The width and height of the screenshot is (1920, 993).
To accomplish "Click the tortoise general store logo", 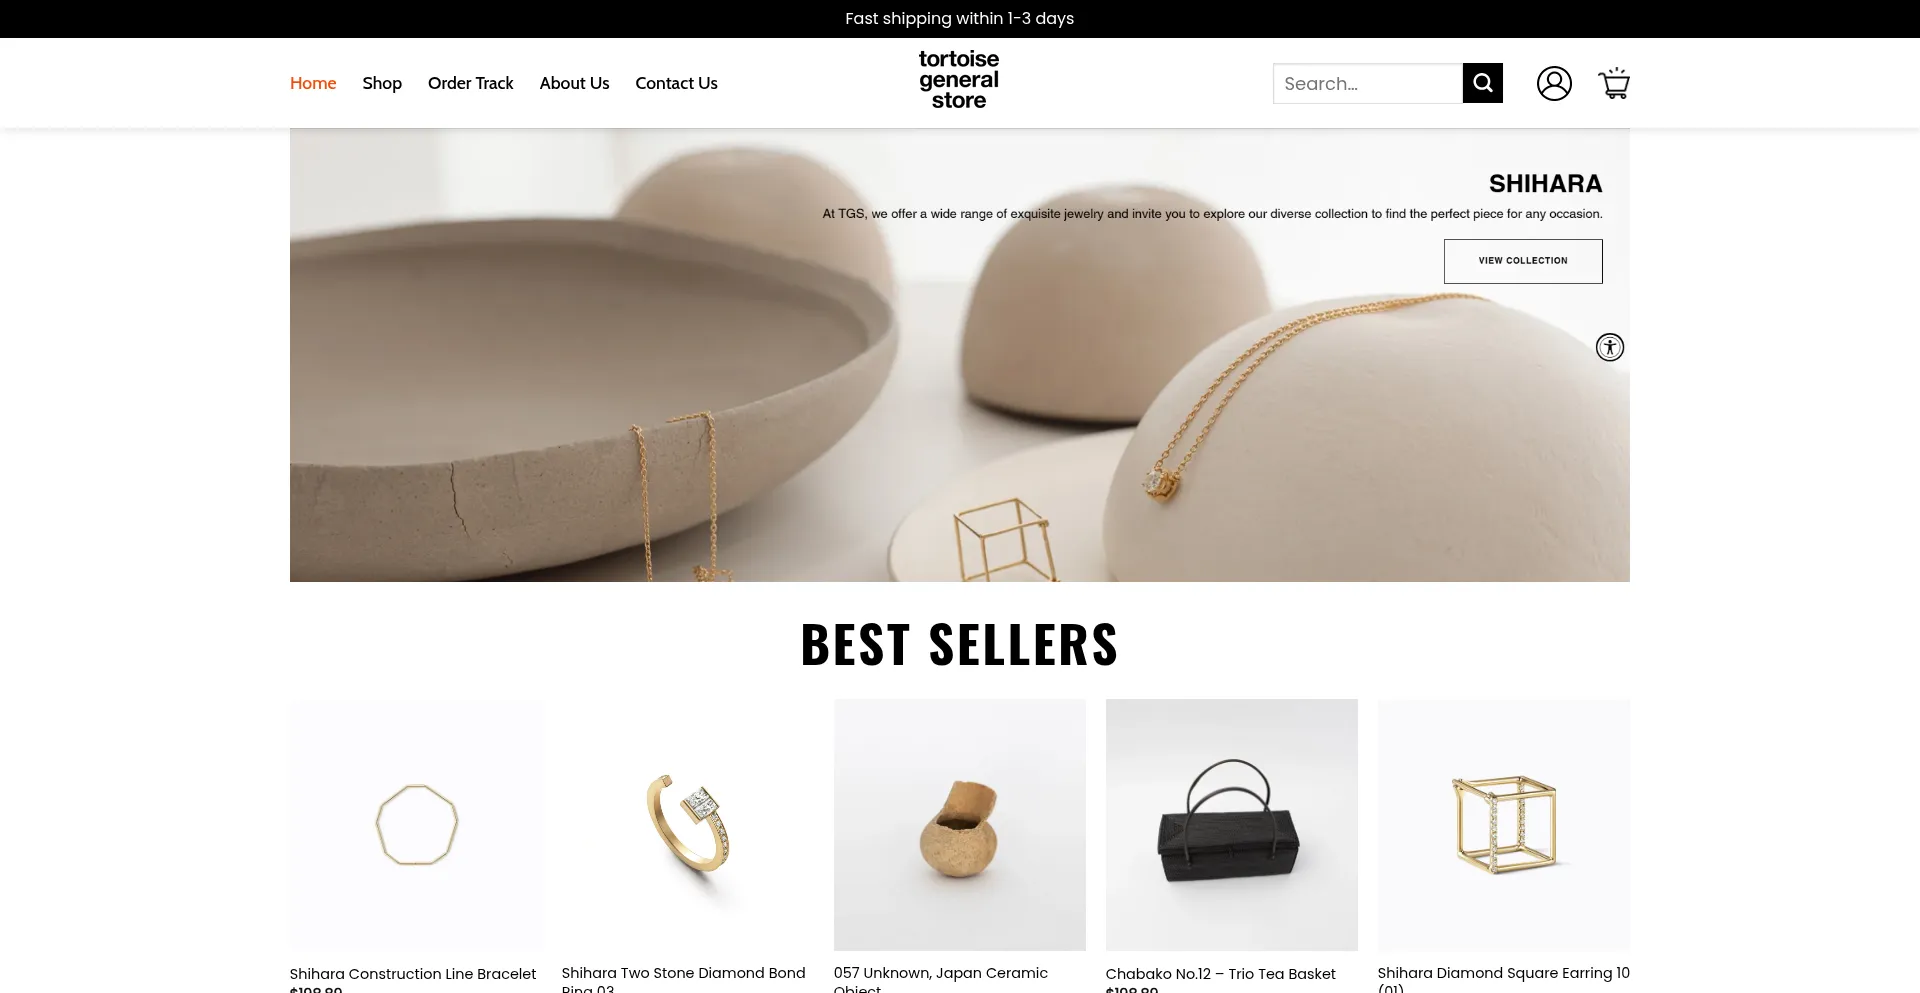I will coord(959,80).
